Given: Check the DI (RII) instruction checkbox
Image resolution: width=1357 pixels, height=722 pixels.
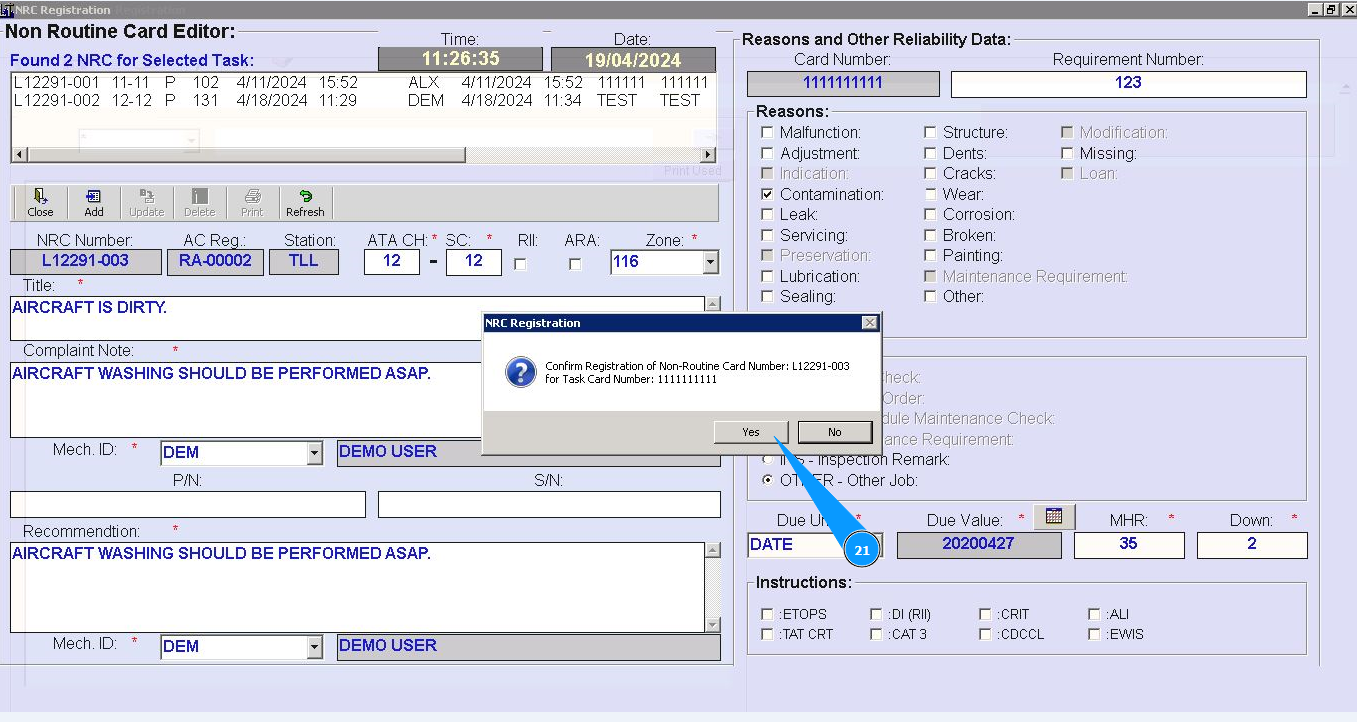Looking at the screenshot, I should [x=877, y=614].
